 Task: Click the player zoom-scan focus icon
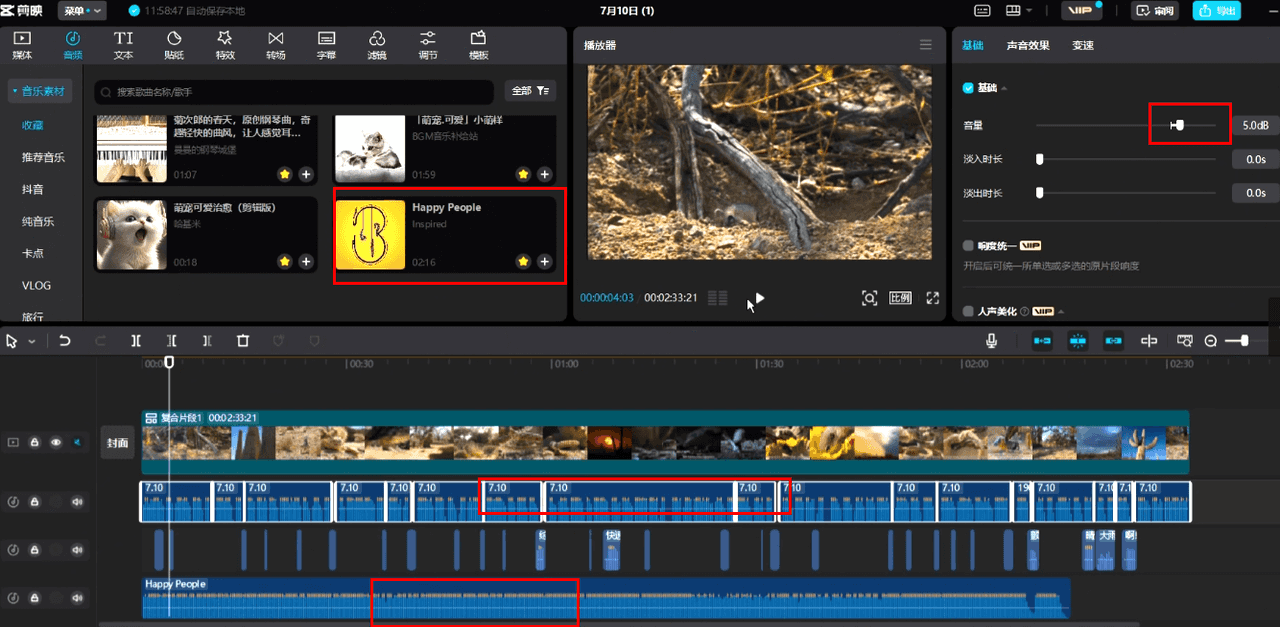point(869,298)
